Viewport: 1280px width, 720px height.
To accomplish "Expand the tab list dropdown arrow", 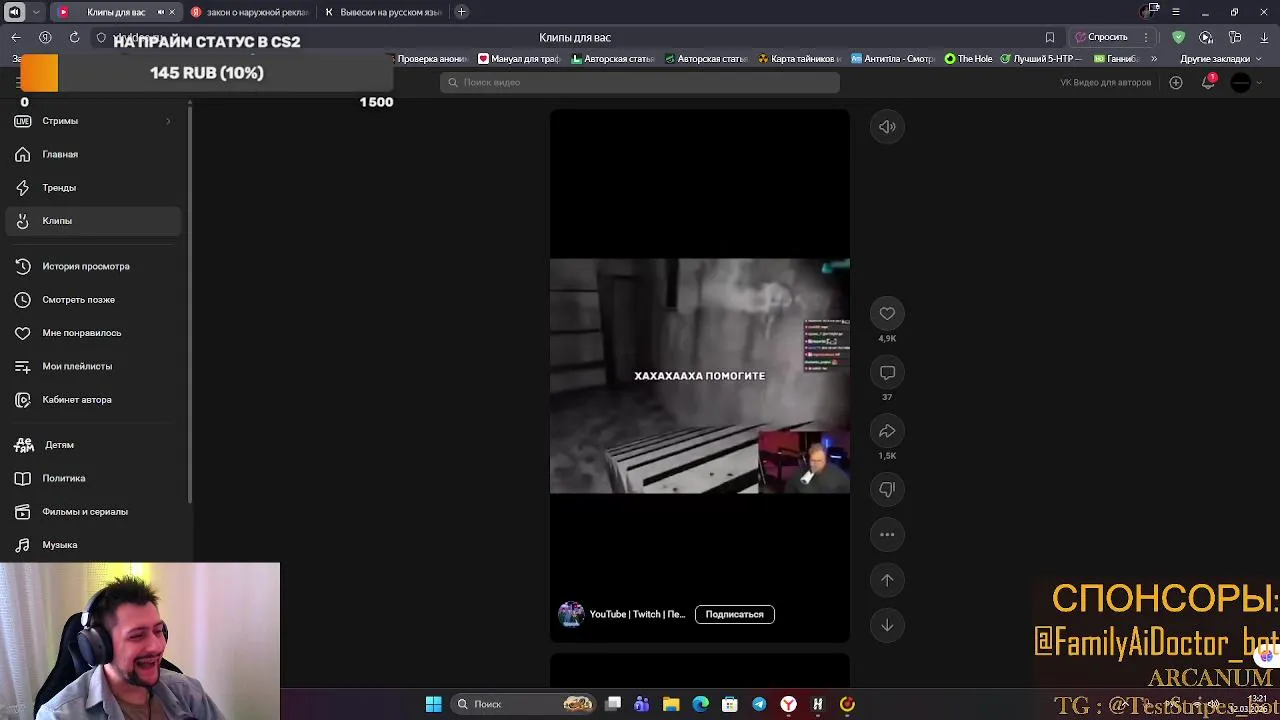I will tap(36, 12).
